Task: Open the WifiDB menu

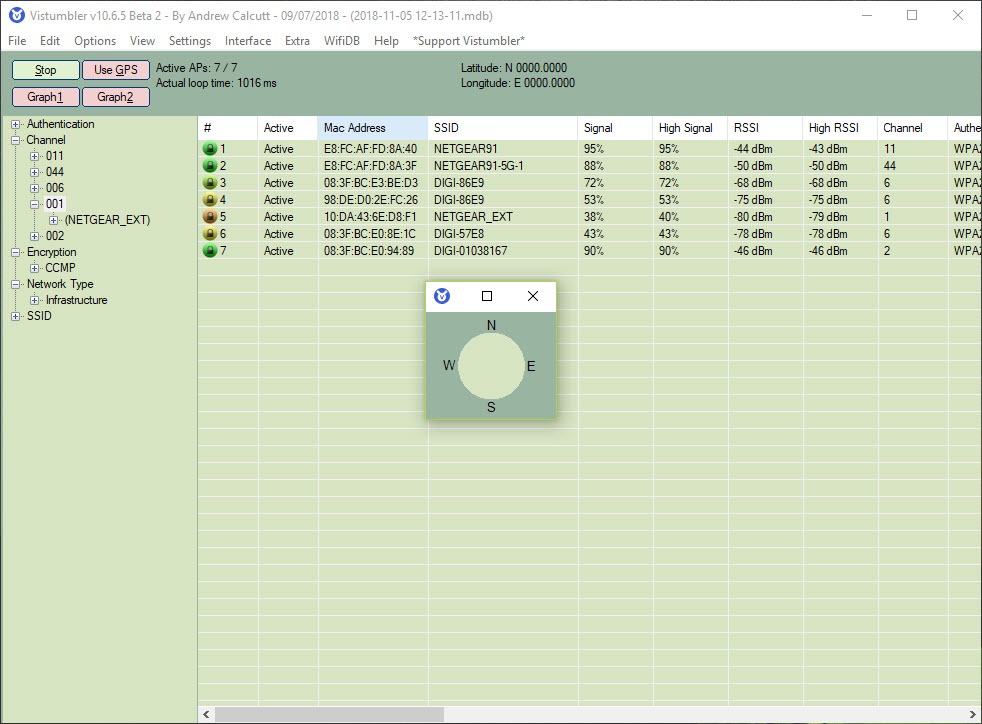Action: click(x=342, y=41)
